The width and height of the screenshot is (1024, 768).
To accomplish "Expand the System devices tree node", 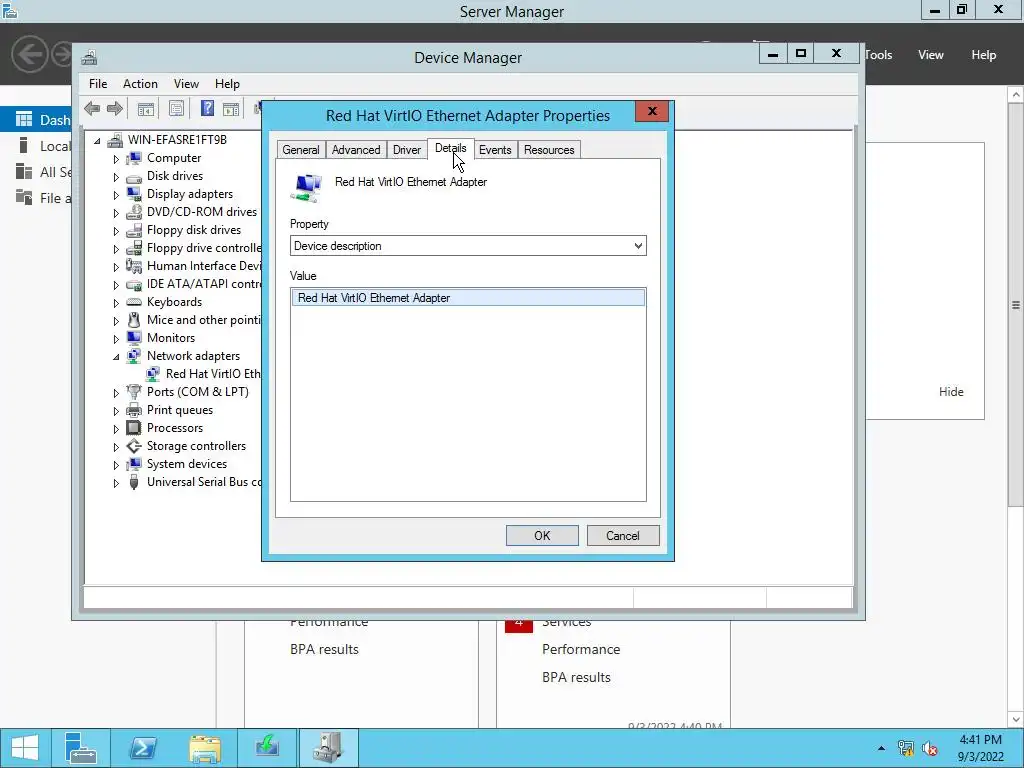I will pyautogui.click(x=116, y=465).
